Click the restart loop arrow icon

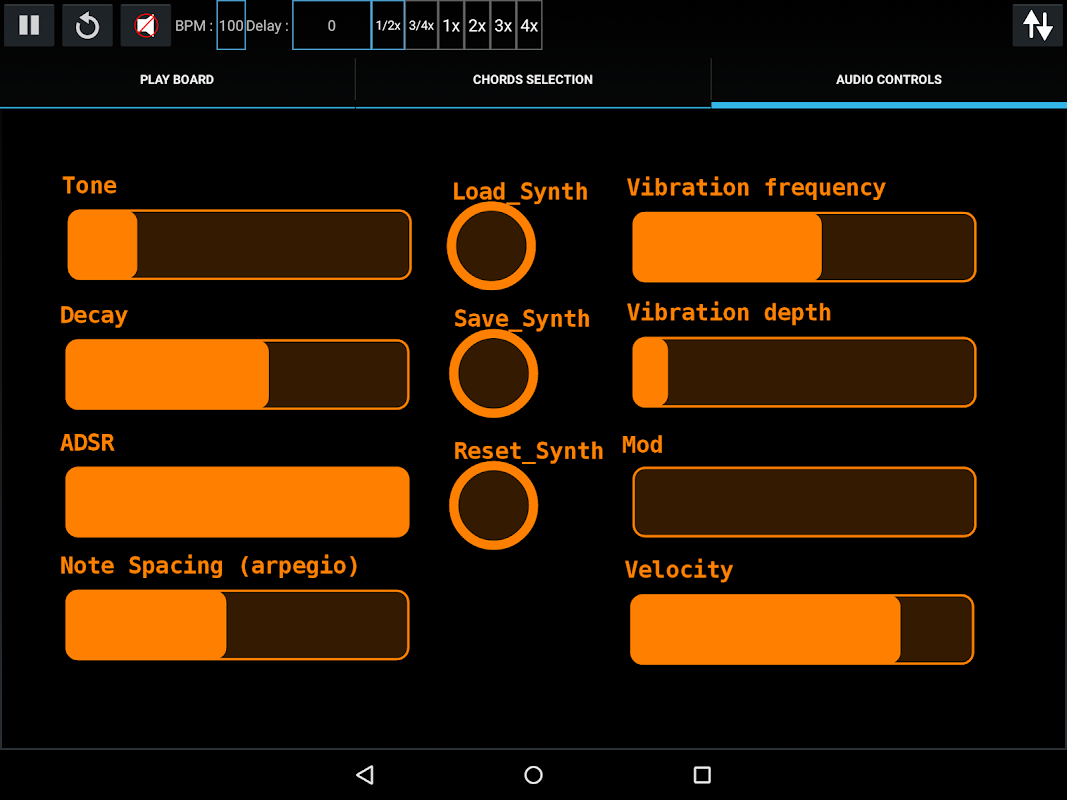point(87,25)
